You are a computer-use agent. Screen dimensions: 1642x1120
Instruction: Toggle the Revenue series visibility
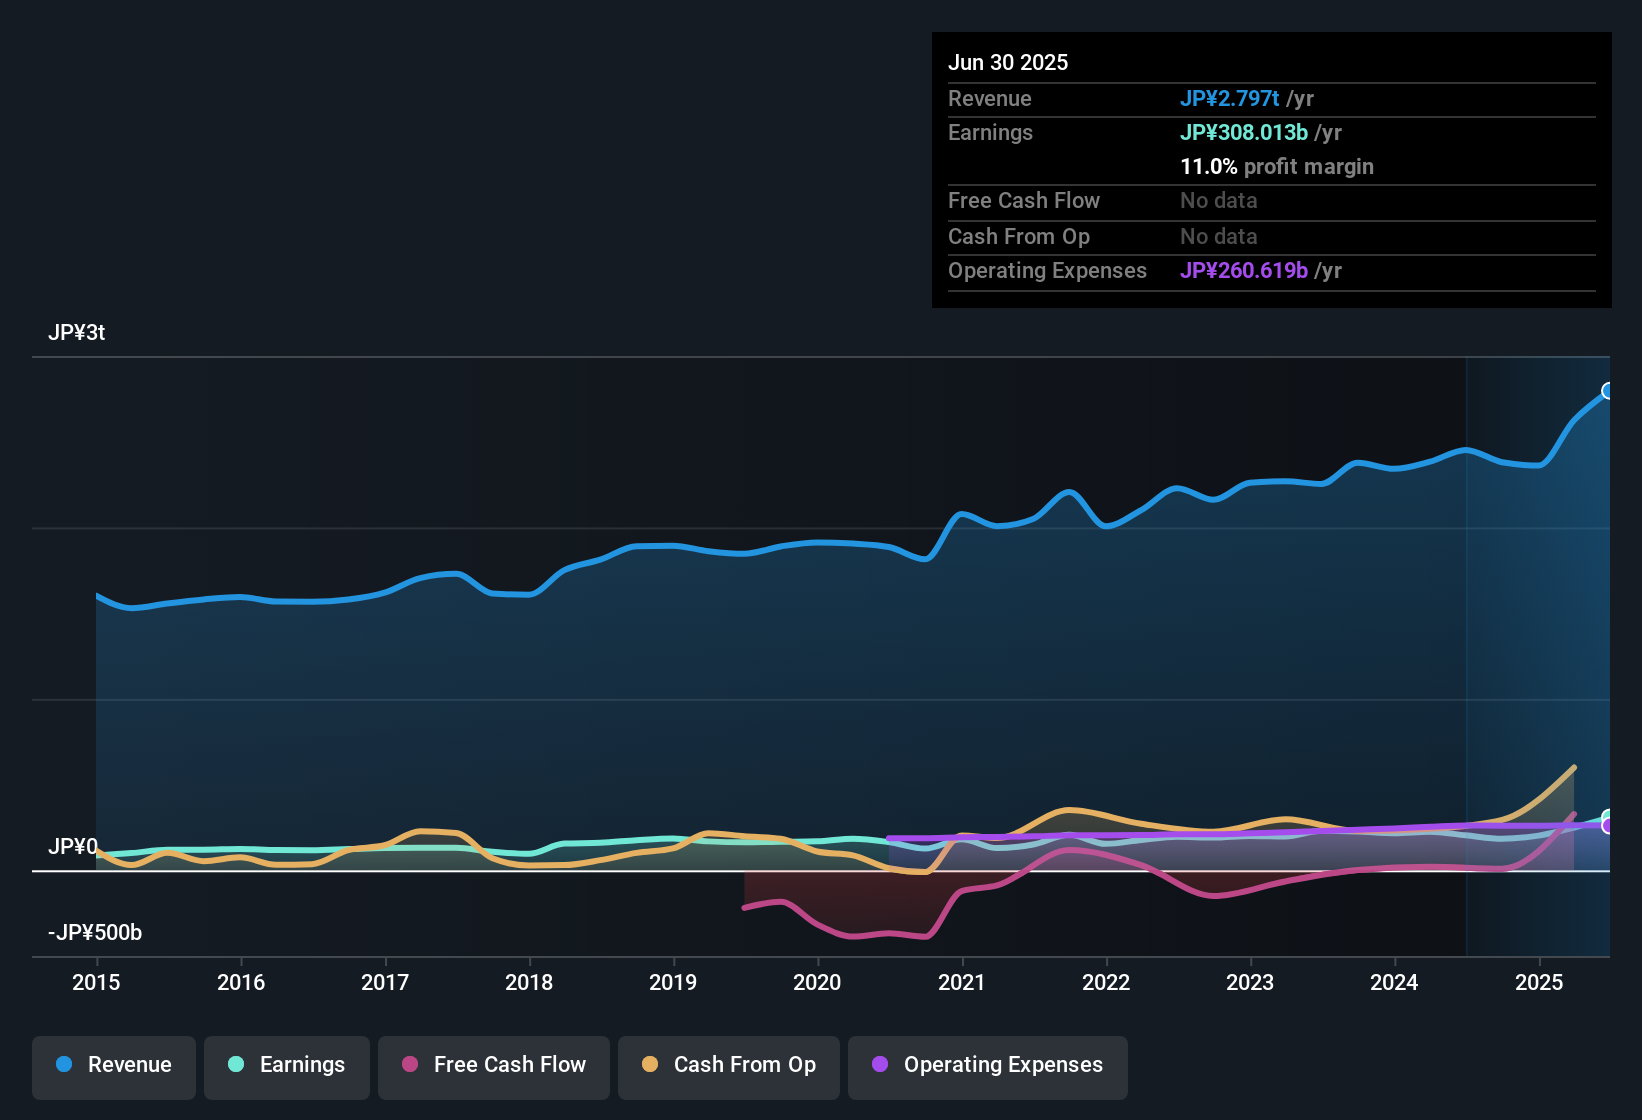[113, 1065]
